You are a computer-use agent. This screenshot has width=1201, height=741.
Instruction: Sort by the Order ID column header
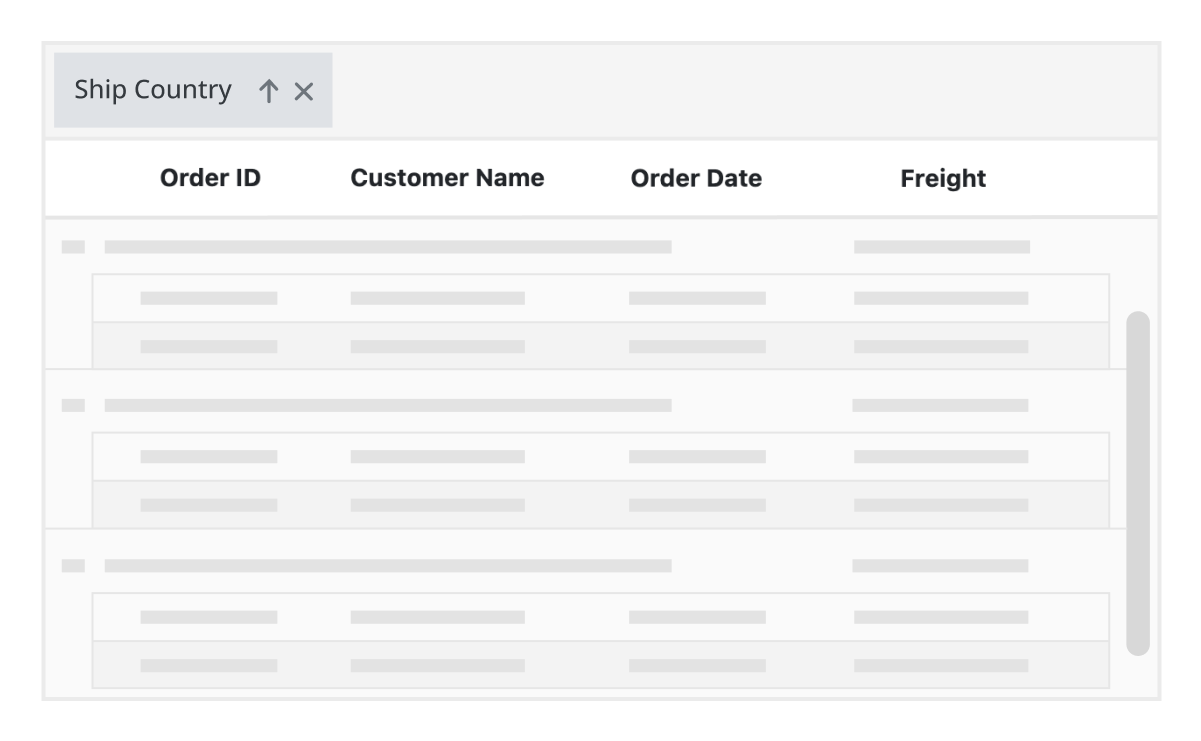tap(210, 178)
